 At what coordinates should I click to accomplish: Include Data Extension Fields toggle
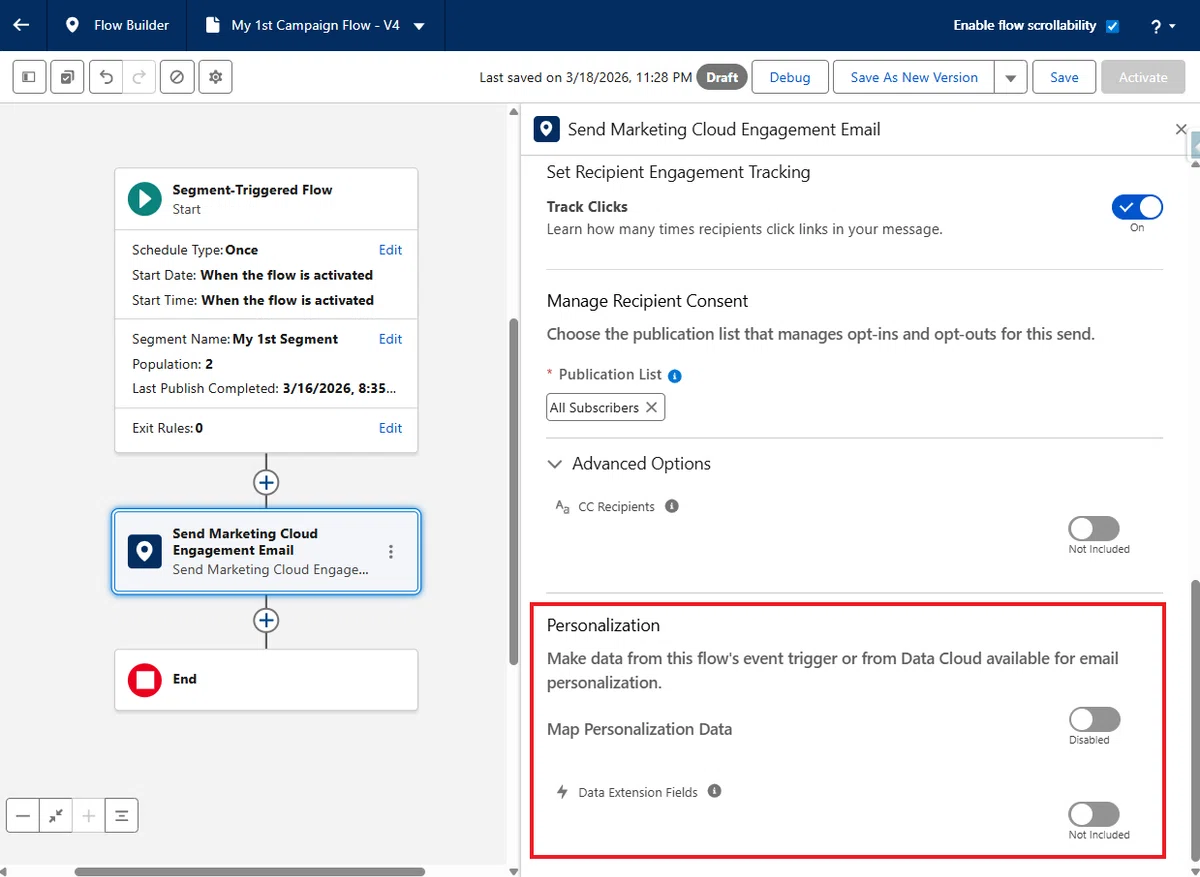click(x=1094, y=814)
